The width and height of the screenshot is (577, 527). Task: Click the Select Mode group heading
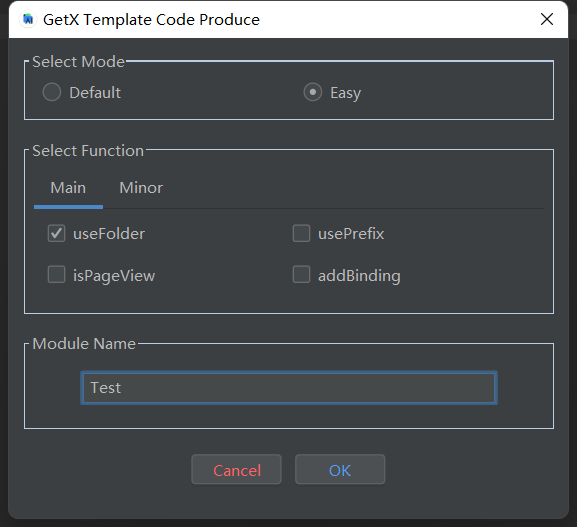pyautogui.click(x=78, y=62)
